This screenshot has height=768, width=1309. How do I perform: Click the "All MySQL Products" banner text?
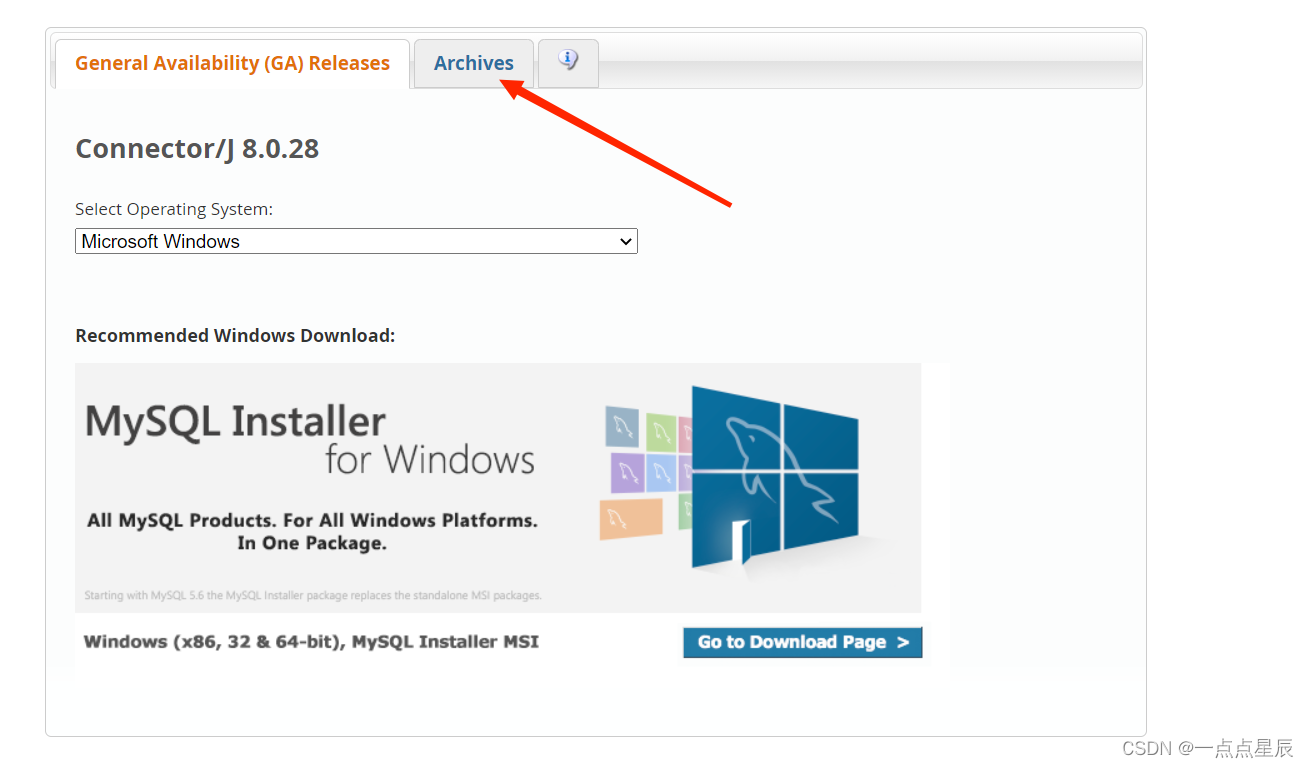312,532
